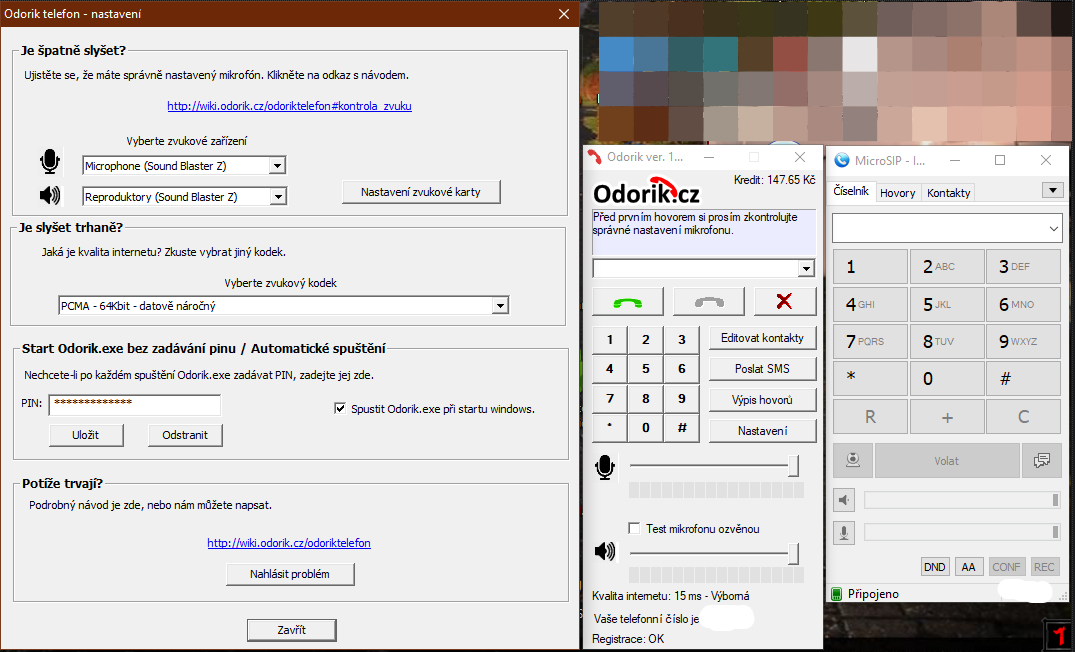Click Poslat SMS in Odorik
The height and width of the screenshot is (652, 1075).
[762, 369]
